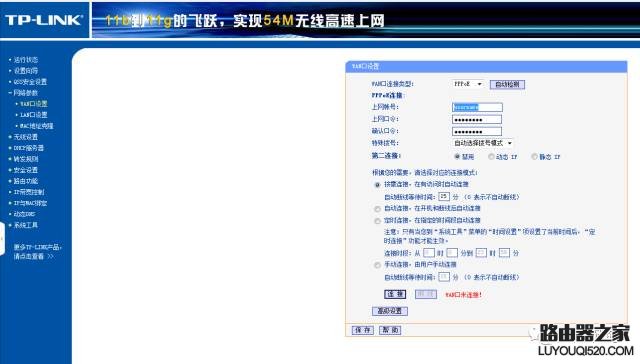Click the start minute field of 连接时段

click(x=452, y=253)
